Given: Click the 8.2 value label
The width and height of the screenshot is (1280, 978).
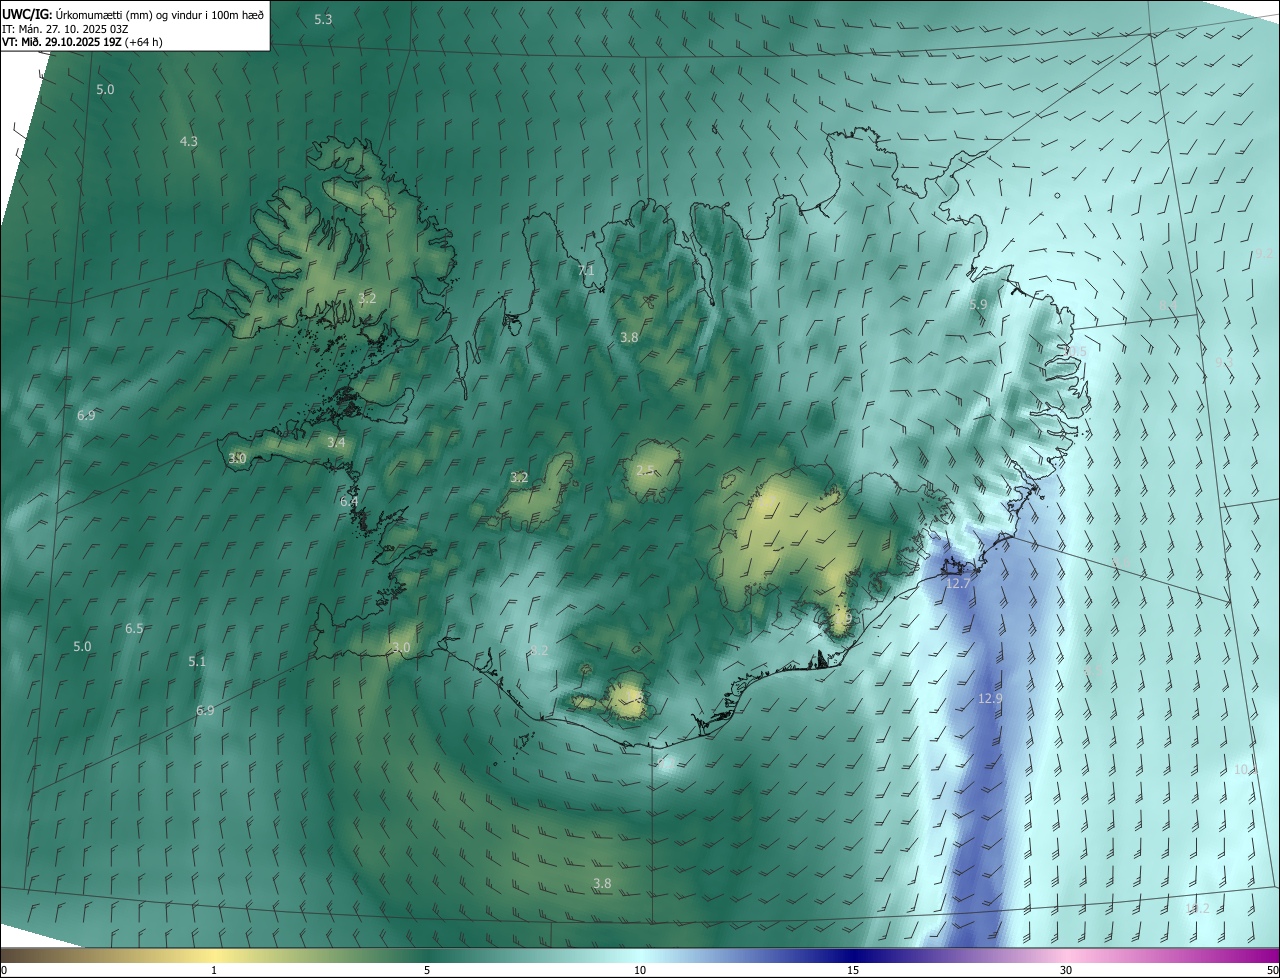Looking at the screenshot, I should [x=540, y=651].
